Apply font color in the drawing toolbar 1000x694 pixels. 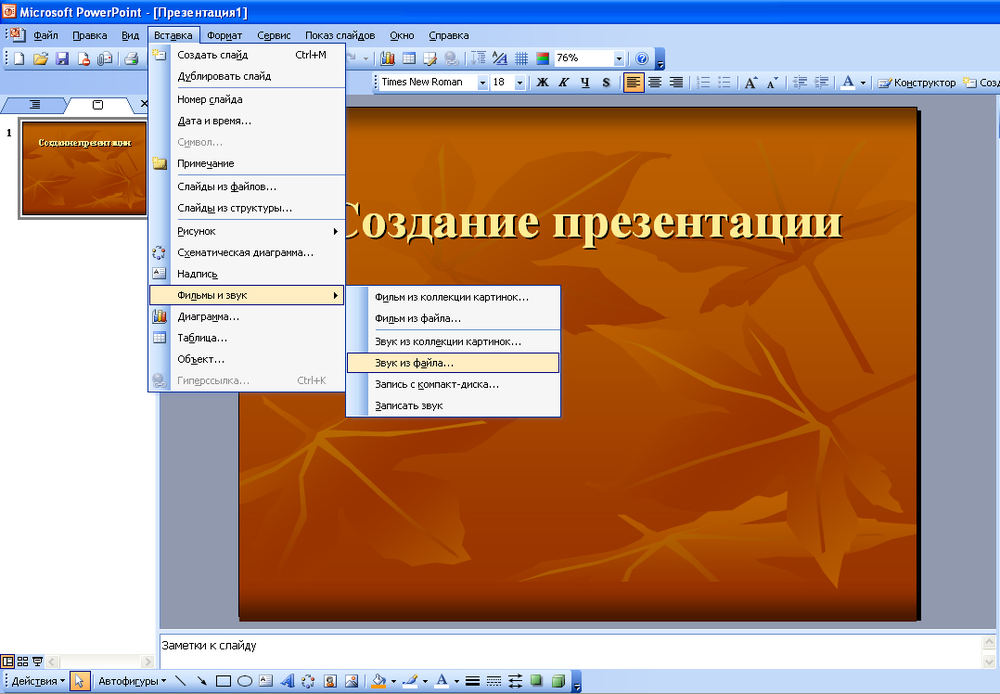pyautogui.click(x=441, y=681)
